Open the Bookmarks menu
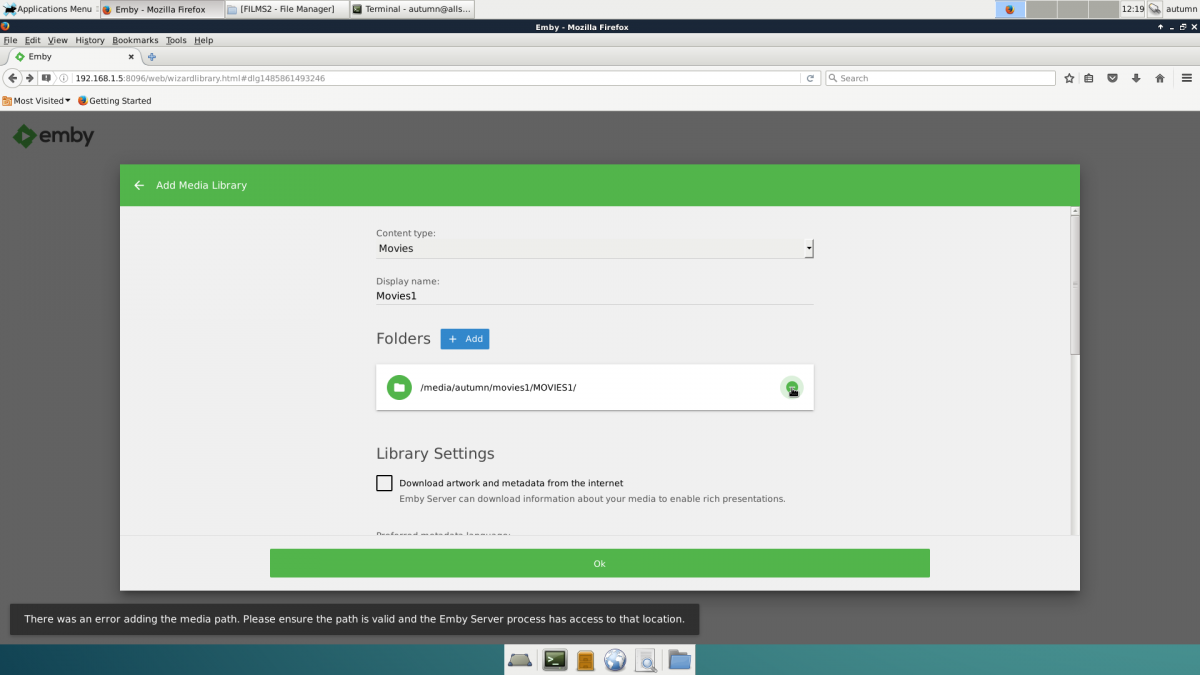Viewport: 1200px width, 675px height. pyautogui.click(x=135, y=40)
